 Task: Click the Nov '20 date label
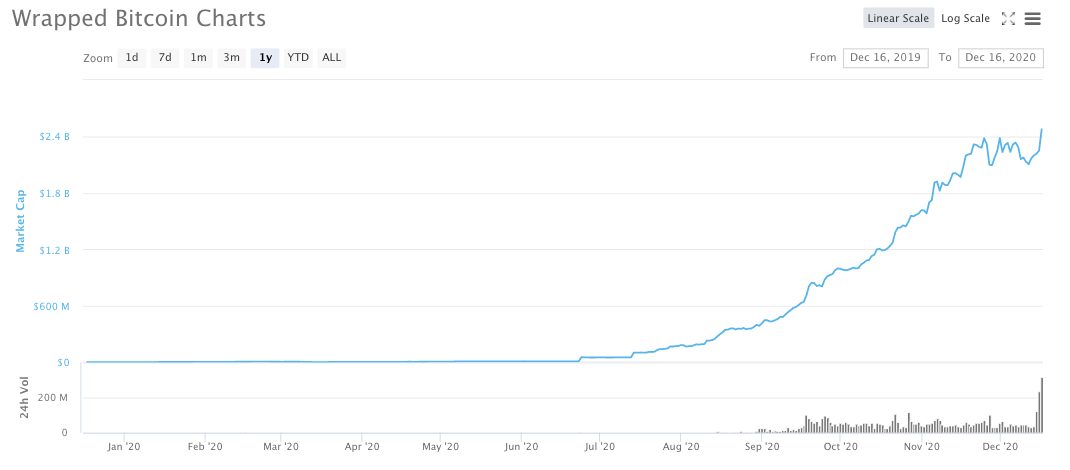point(922,447)
